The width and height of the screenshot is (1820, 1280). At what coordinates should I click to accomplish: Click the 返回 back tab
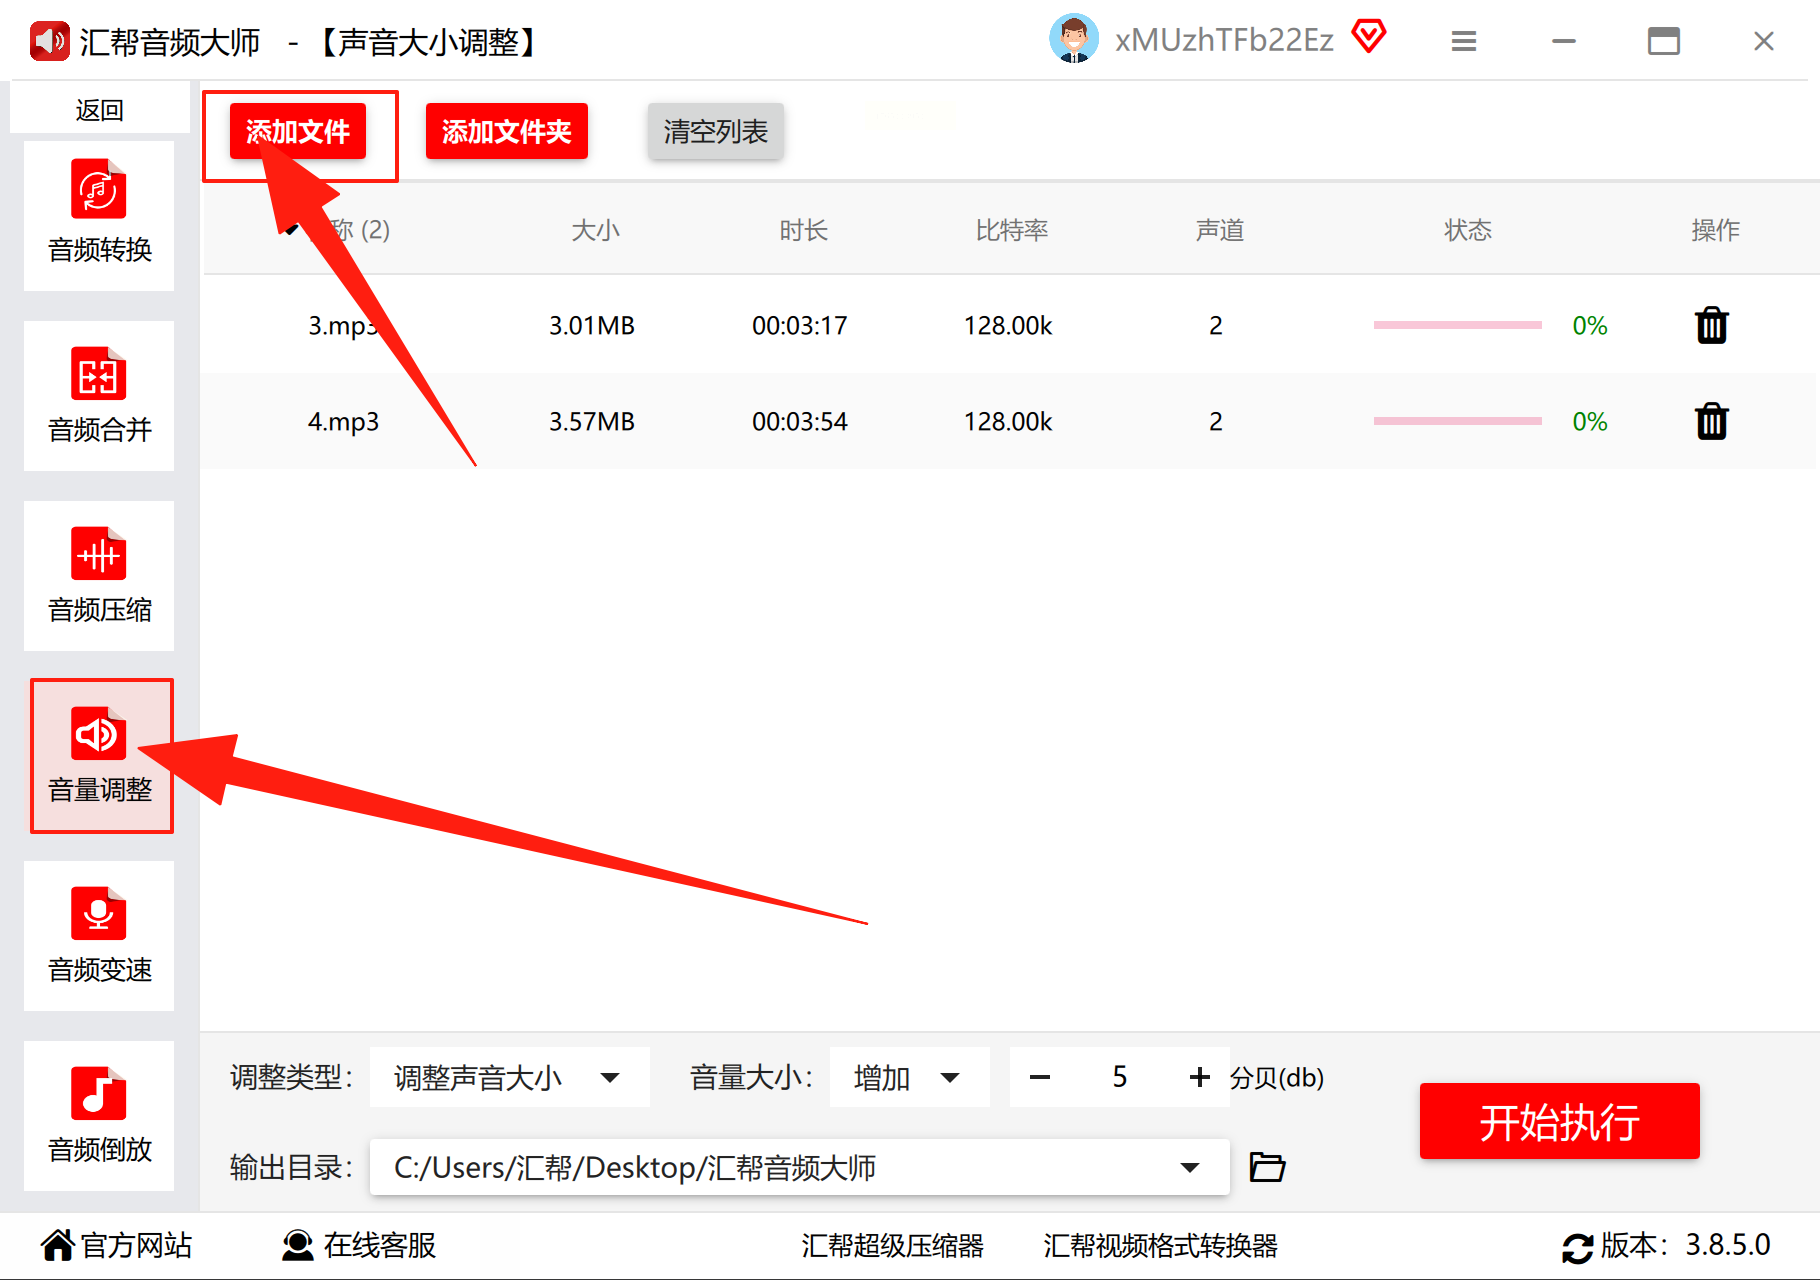pyautogui.click(x=99, y=109)
